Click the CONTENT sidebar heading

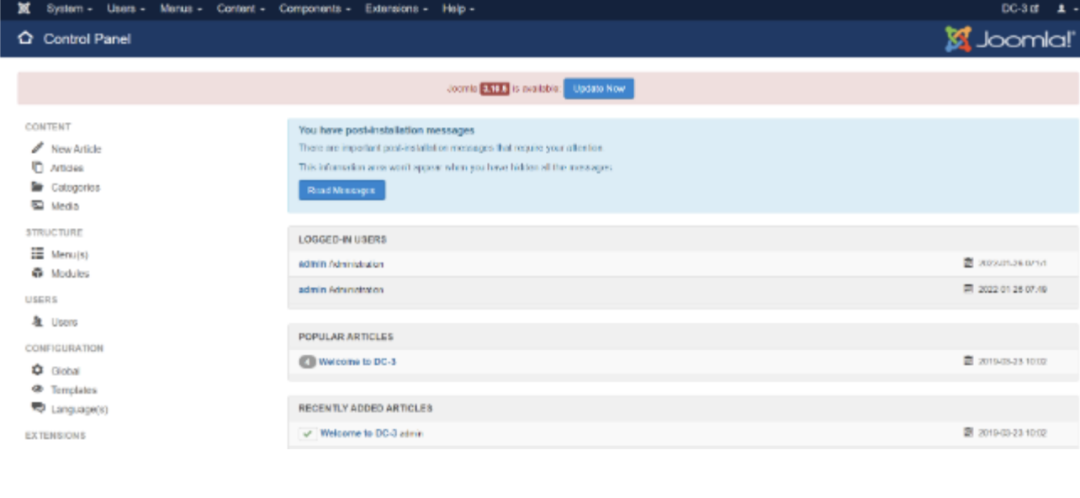[x=48, y=127]
